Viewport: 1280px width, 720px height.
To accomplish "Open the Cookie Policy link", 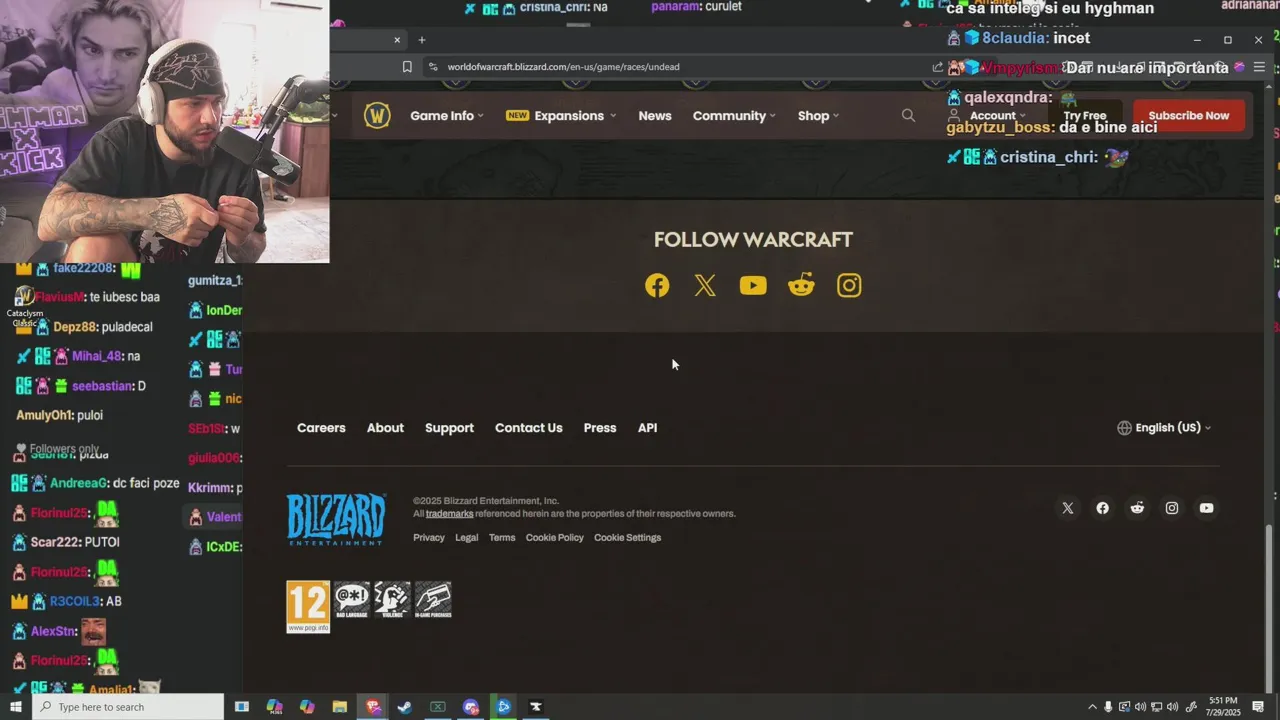I will pos(554,538).
